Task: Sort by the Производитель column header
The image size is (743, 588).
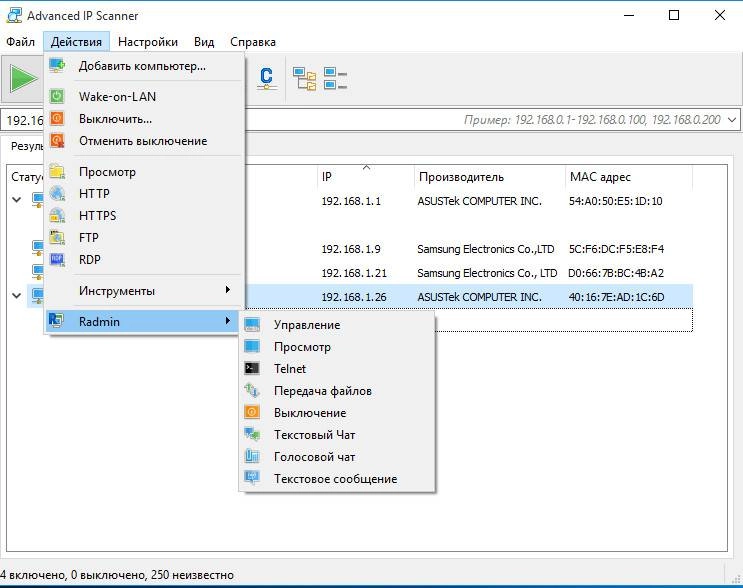Action: (489, 177)
